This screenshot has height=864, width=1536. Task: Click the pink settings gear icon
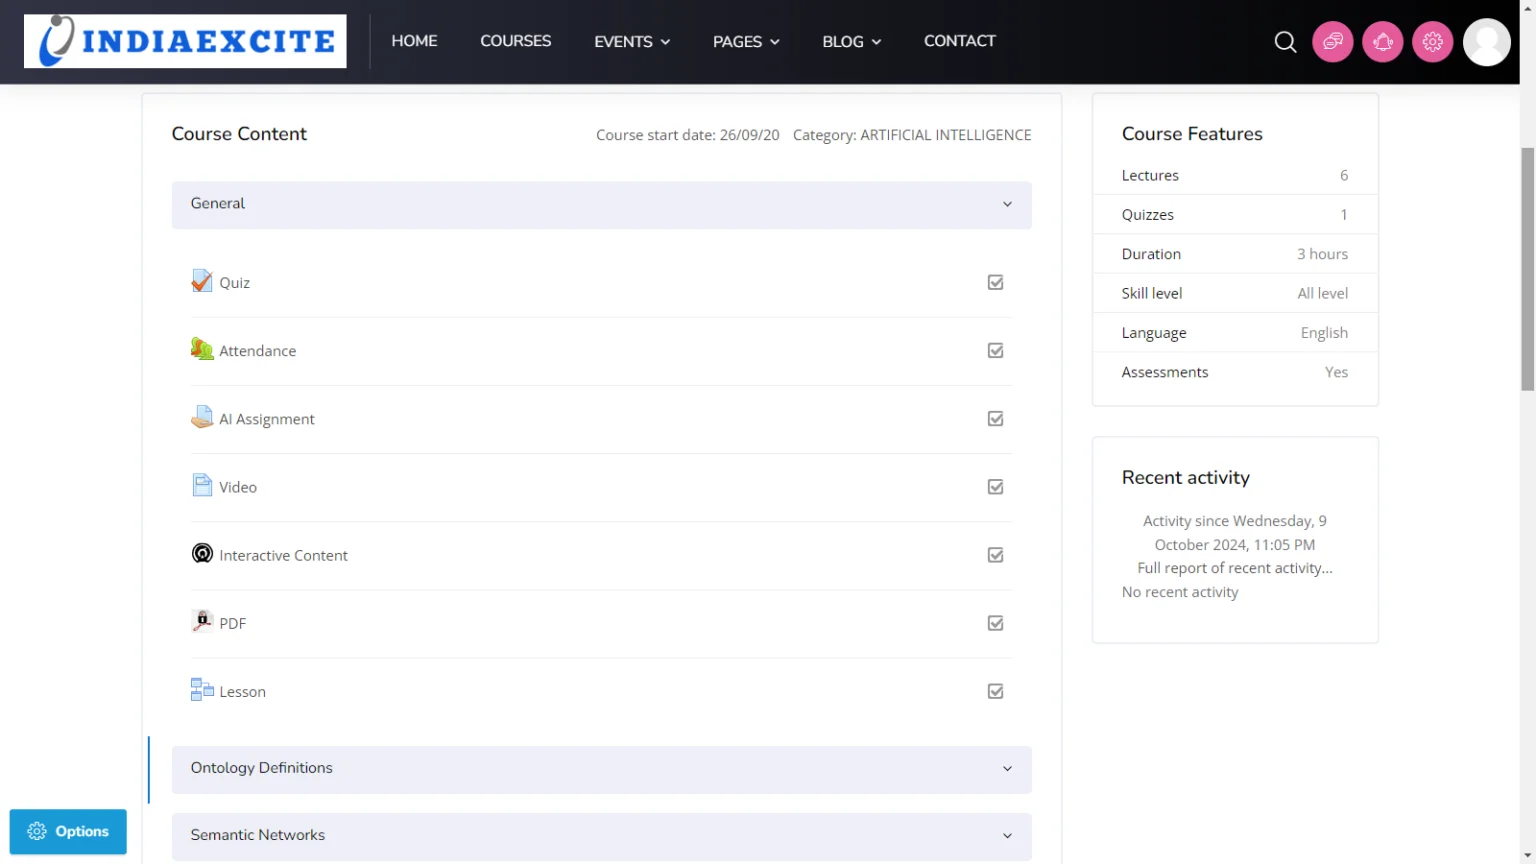point(1433,42)
